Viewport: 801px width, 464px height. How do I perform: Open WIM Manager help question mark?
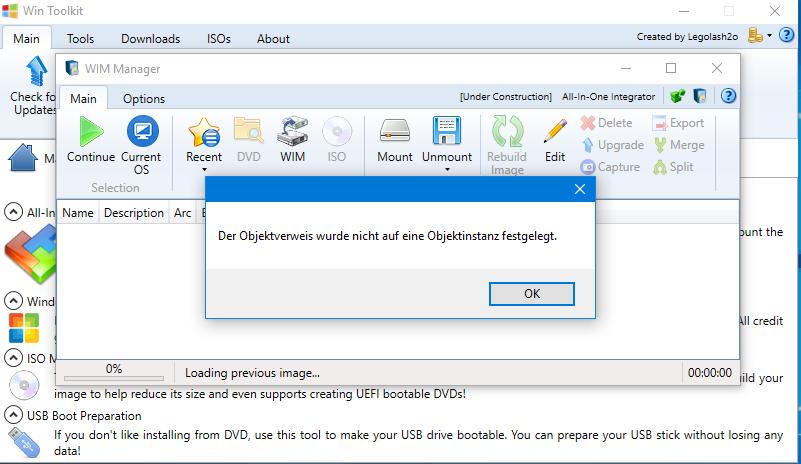(728, 96)
